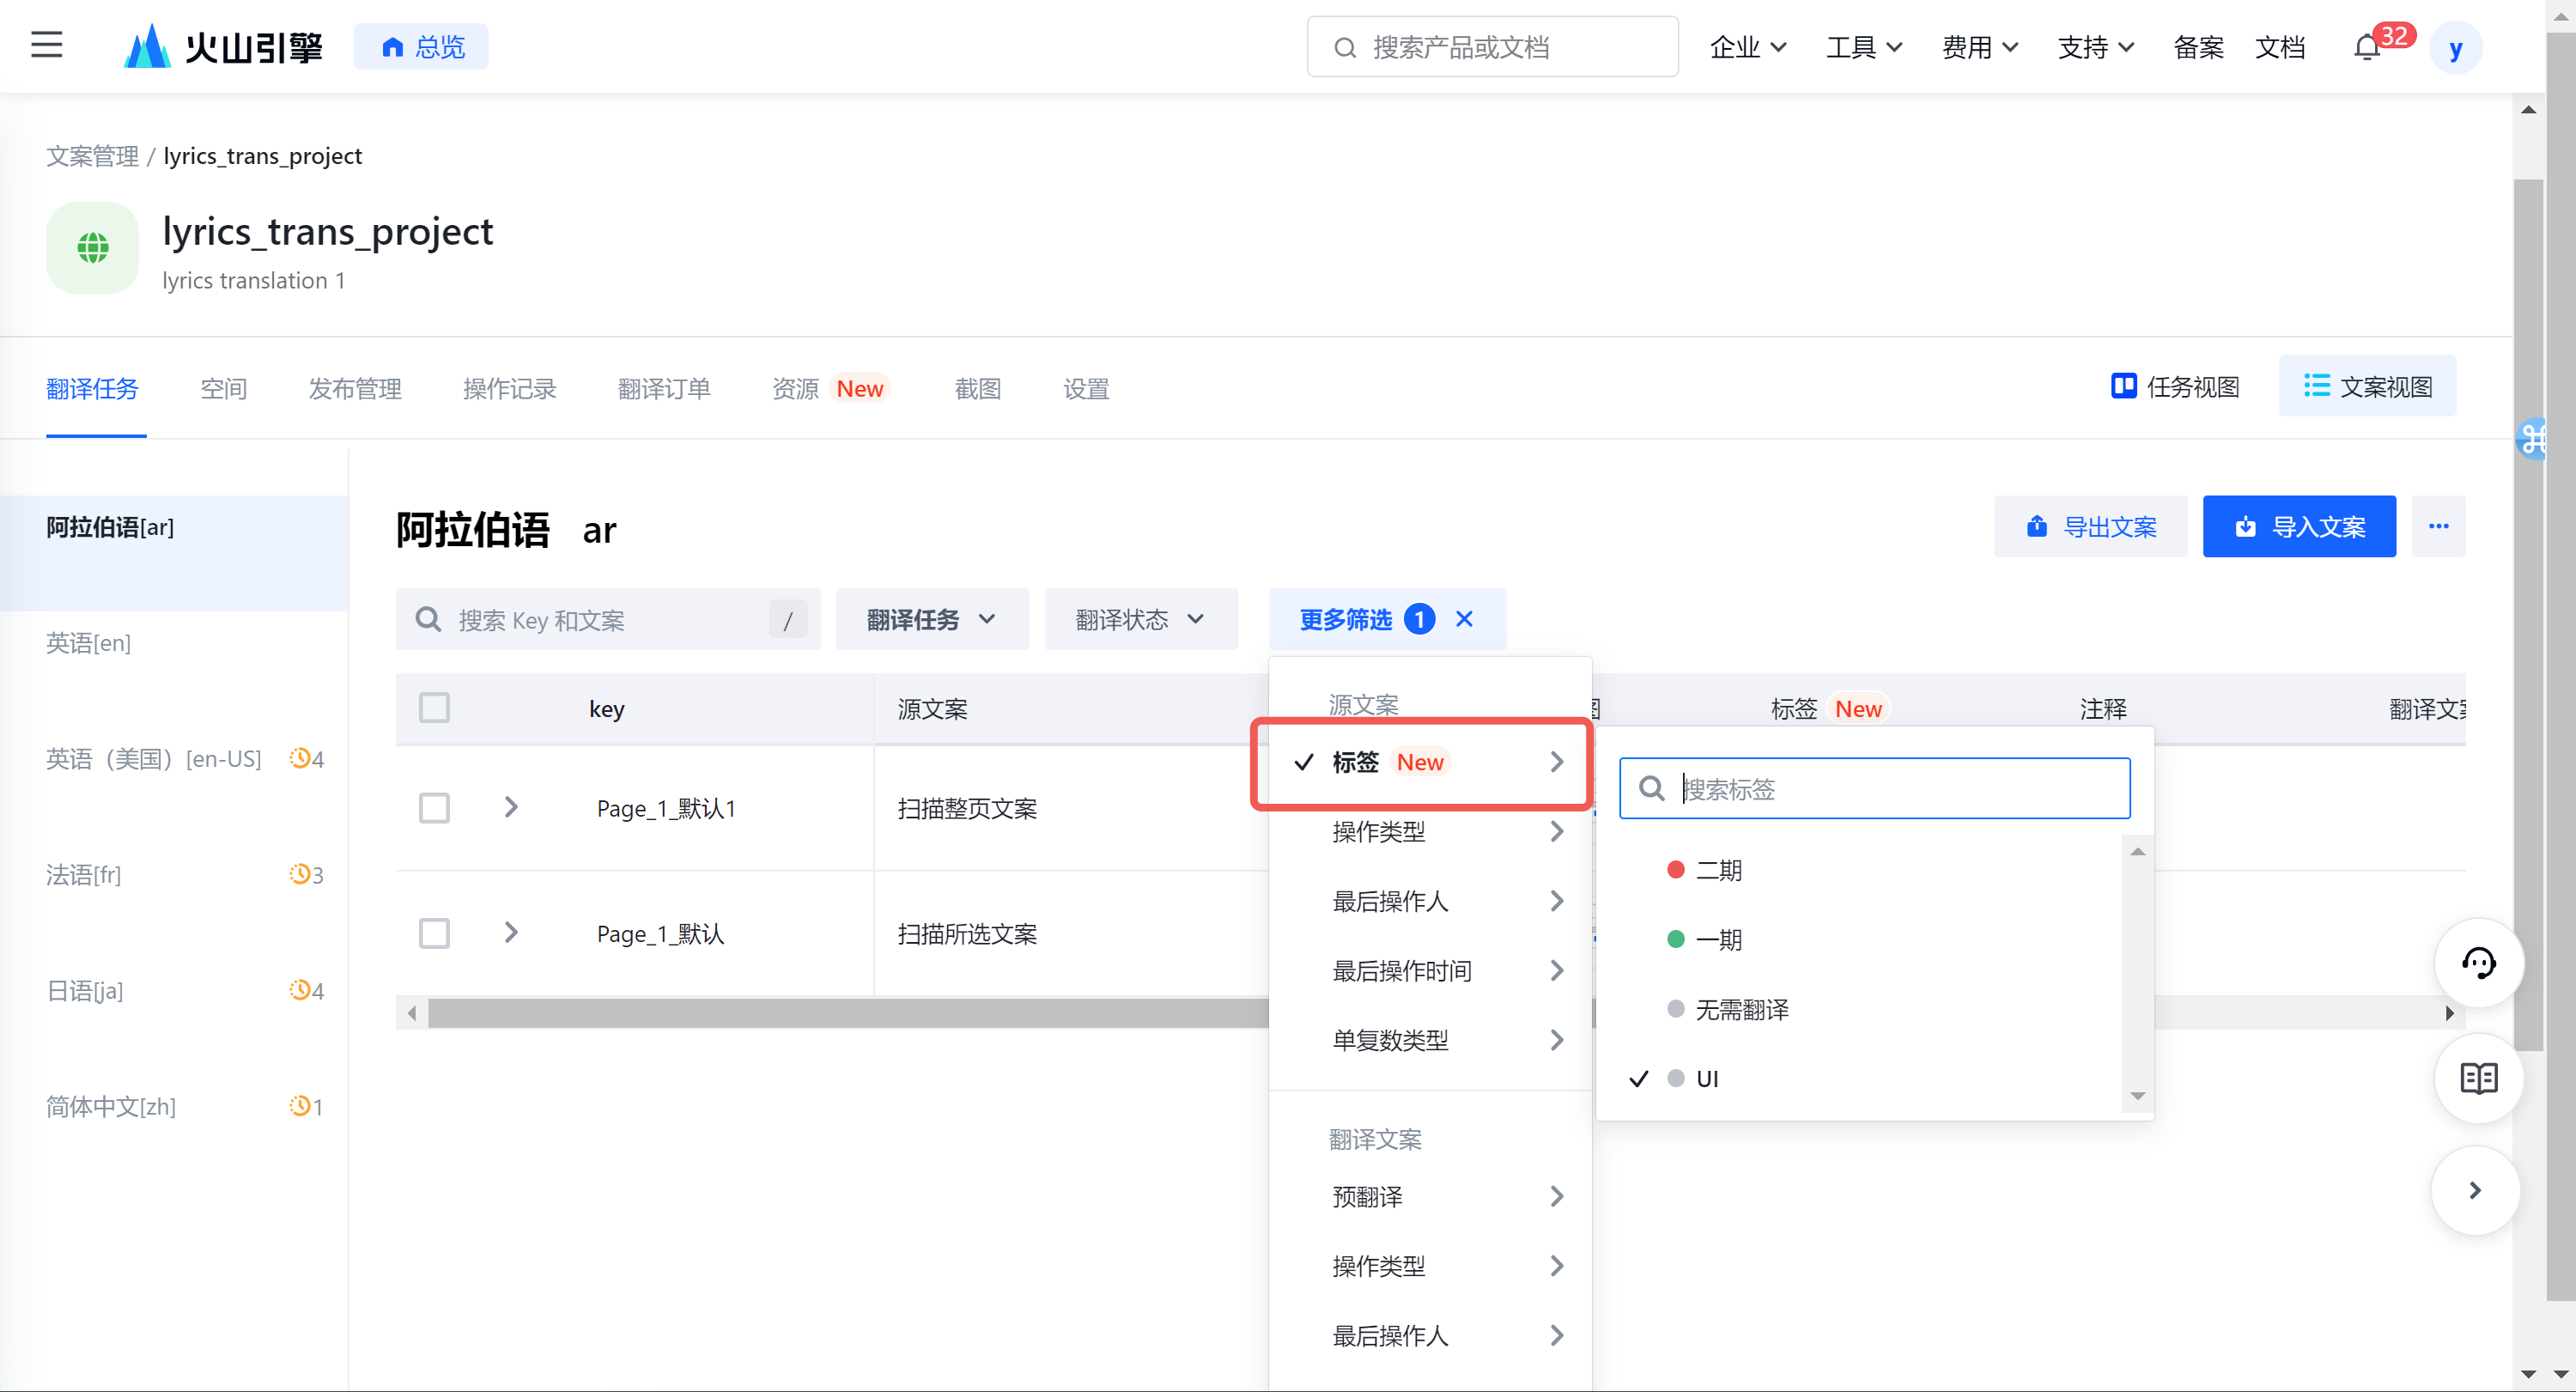
Task: Click the customer service headset icon
Action: [x=2478, y=963]
